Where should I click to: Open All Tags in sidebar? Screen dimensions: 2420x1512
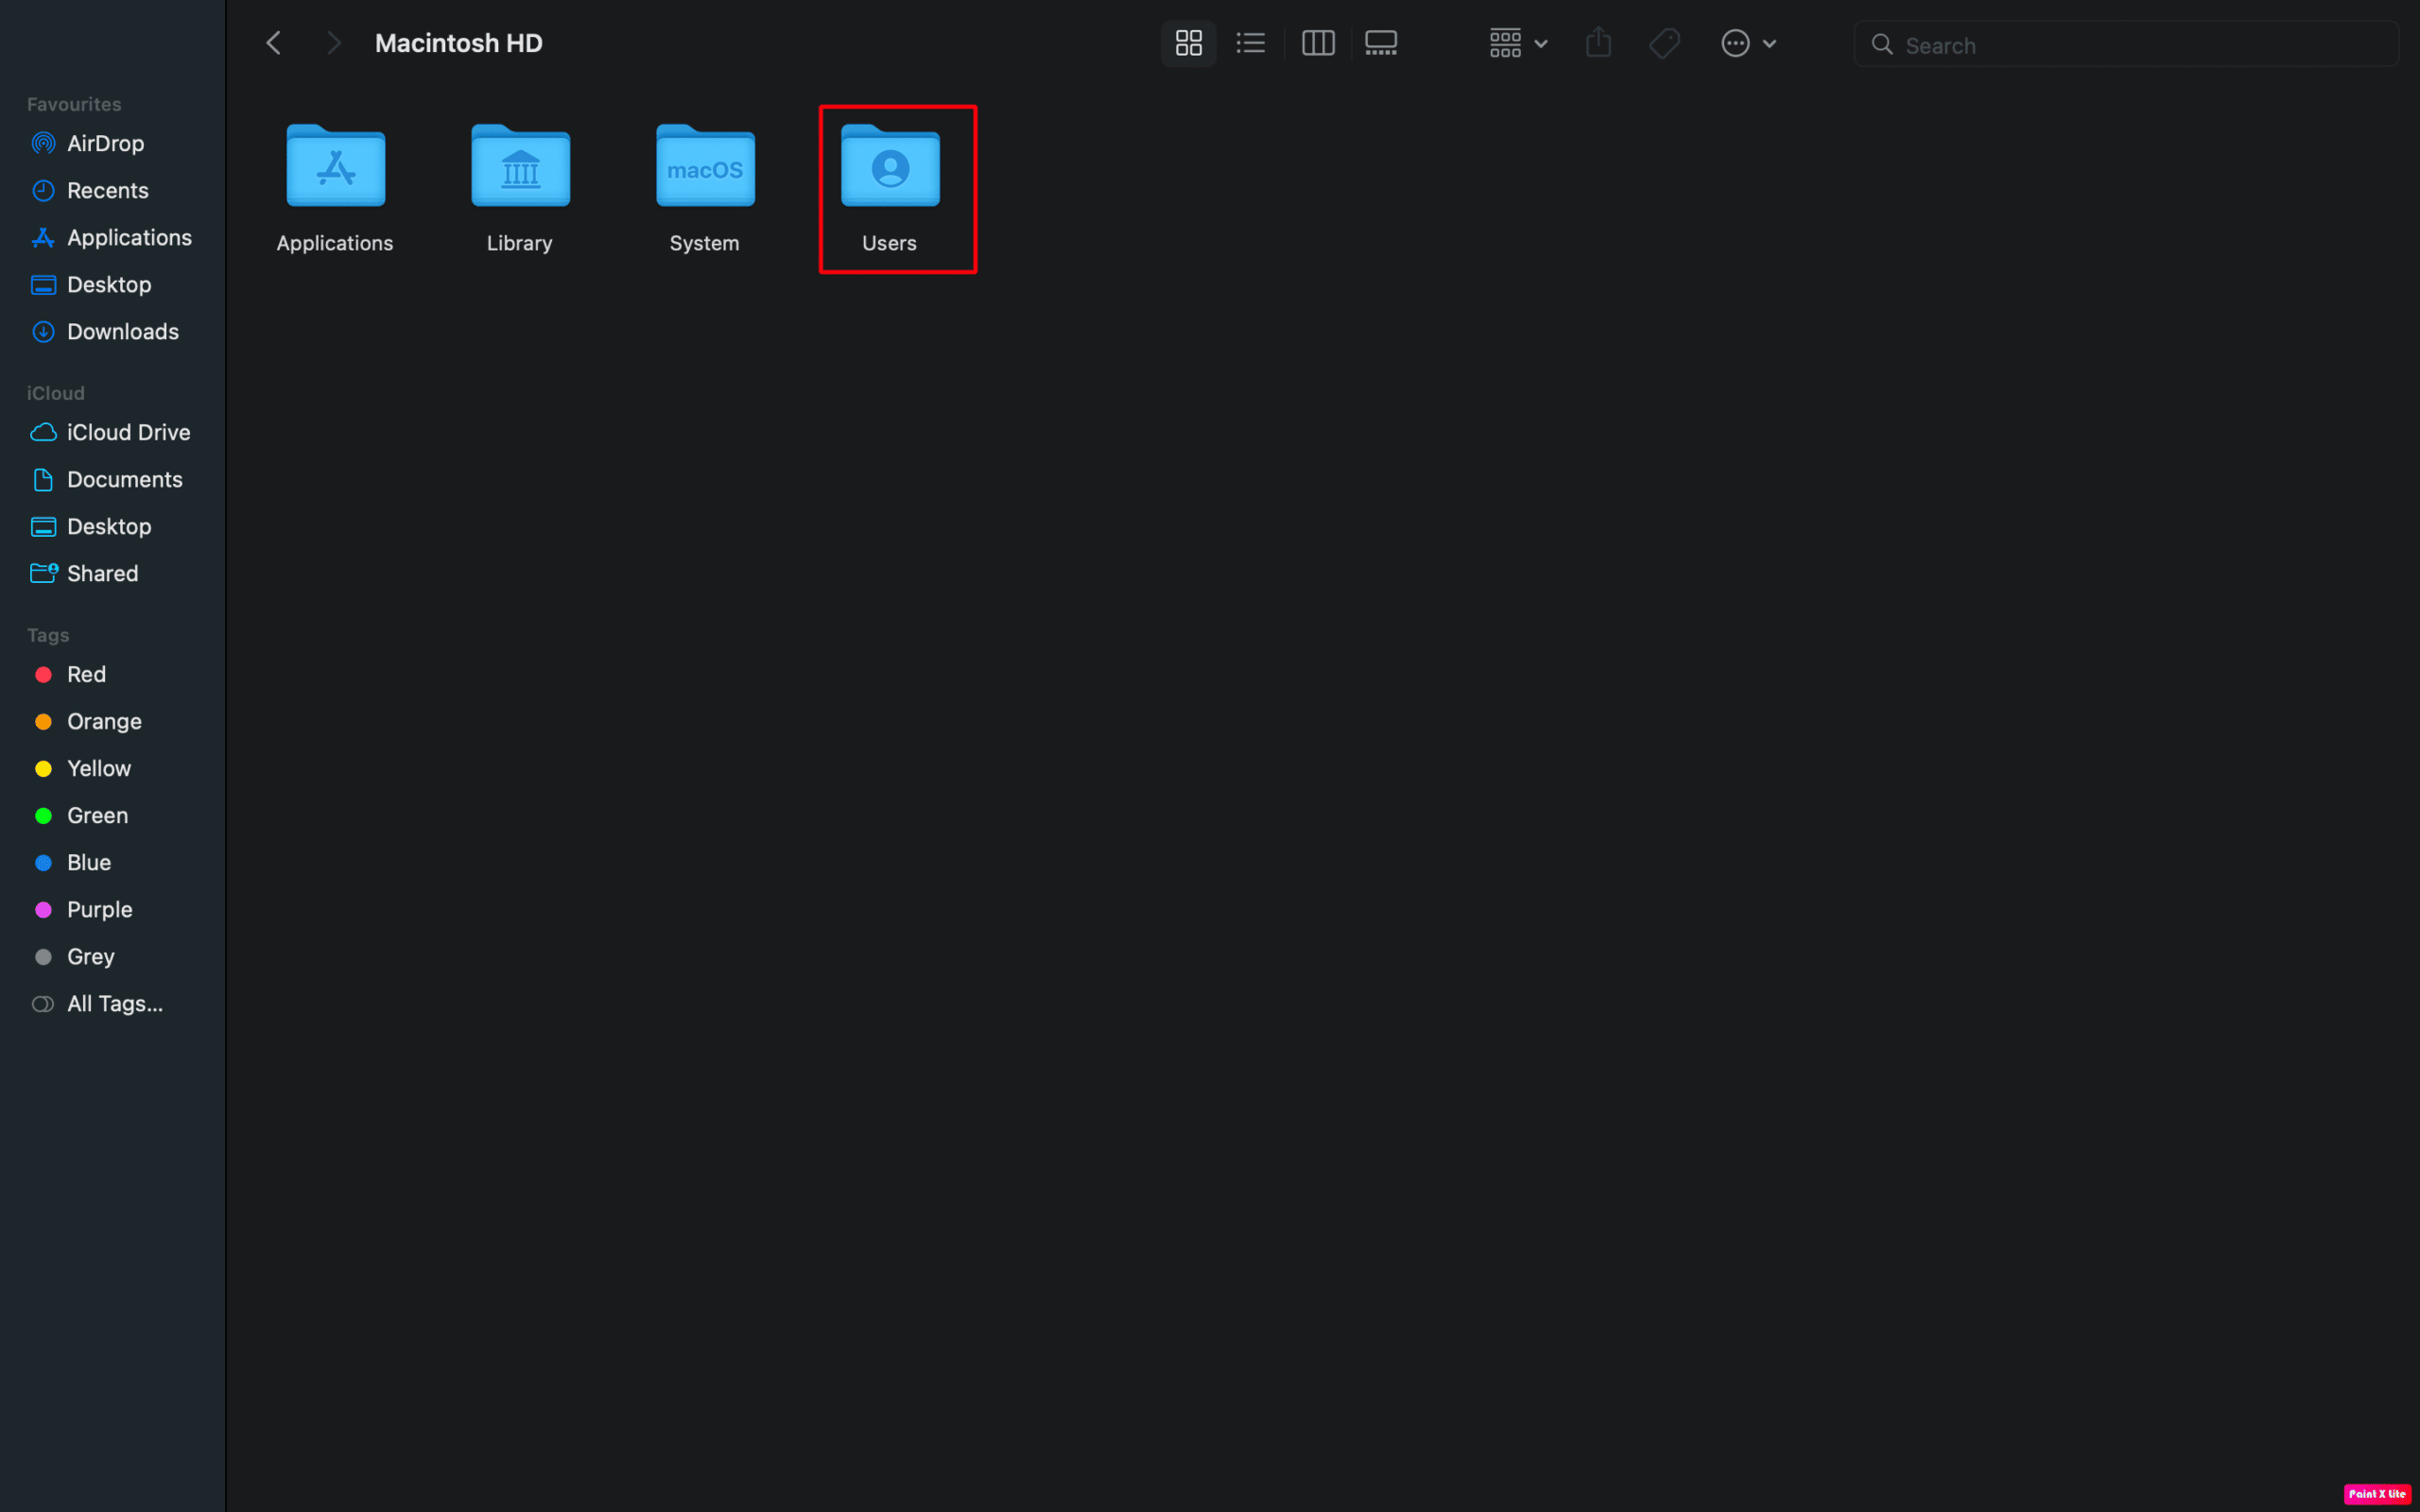(x=113, y=1002)
